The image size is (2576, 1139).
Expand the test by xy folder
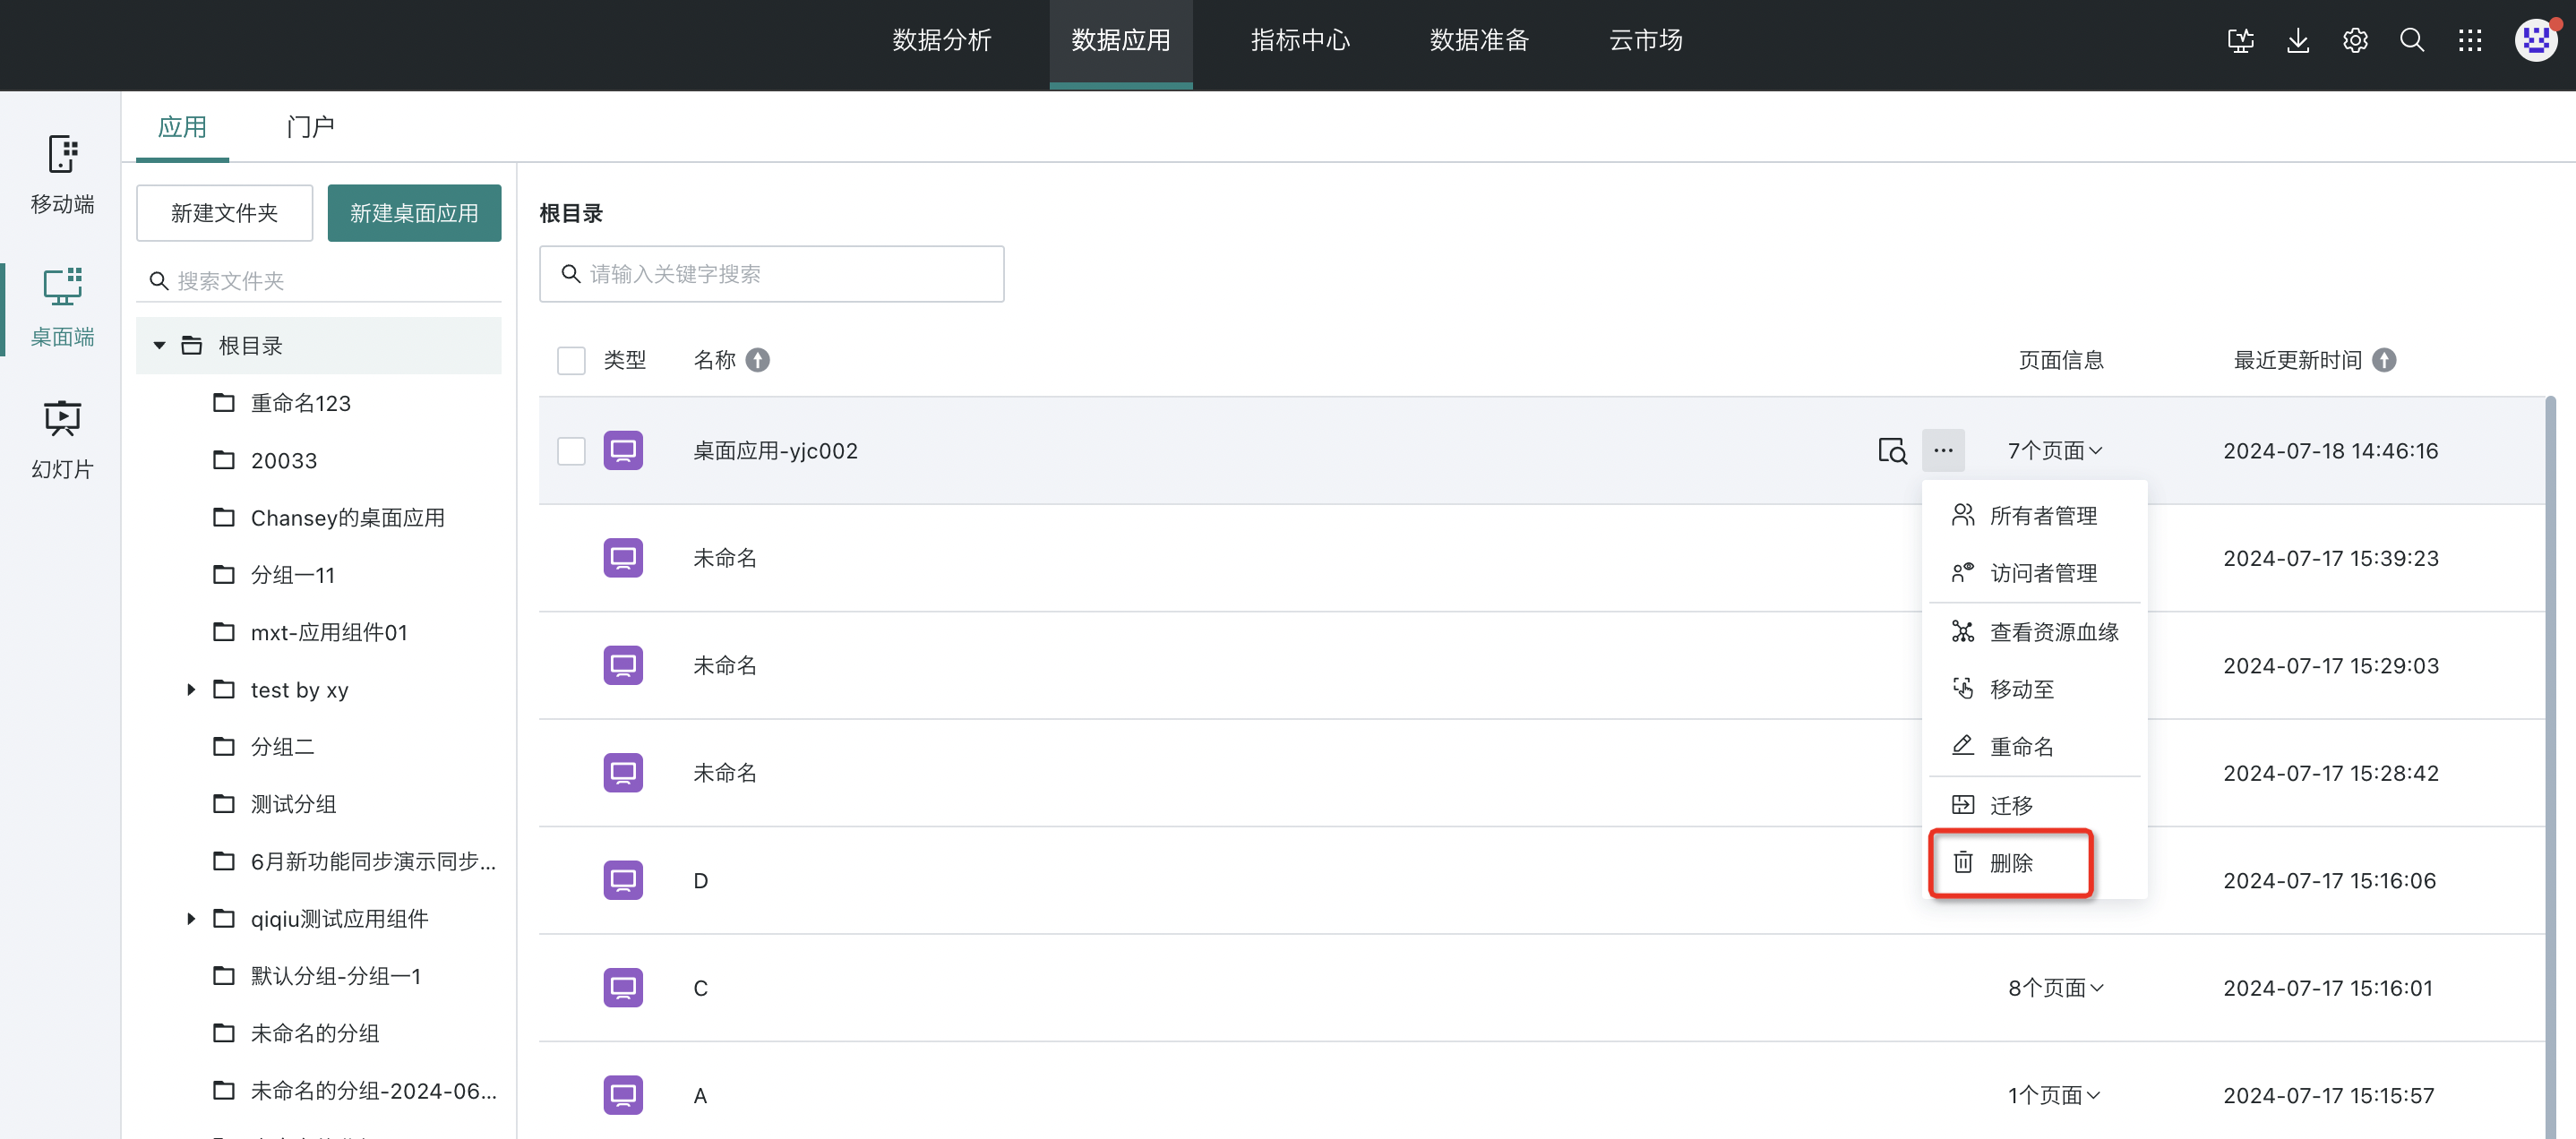pos(191,690)
